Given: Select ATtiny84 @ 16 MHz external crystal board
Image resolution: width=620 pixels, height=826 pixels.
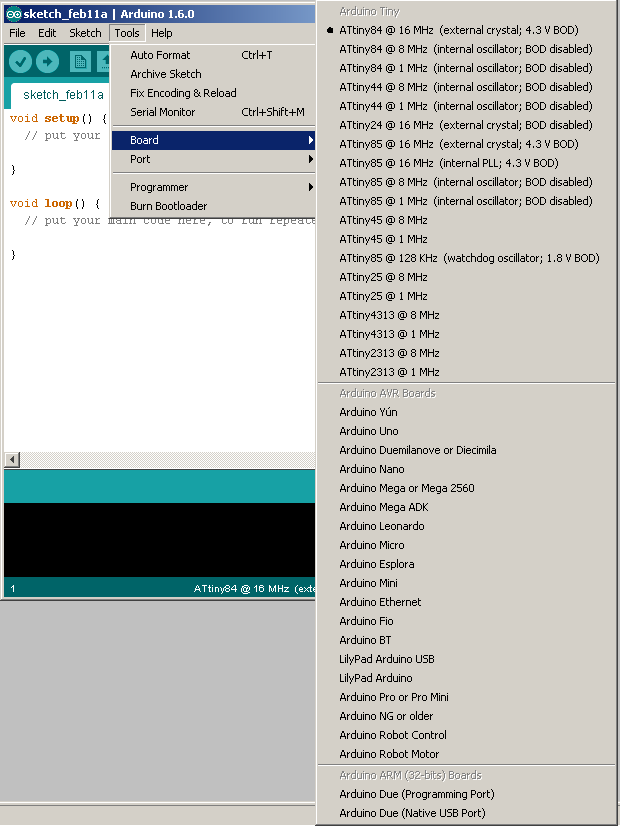Looking at the screenshot, I should point(466,31).
